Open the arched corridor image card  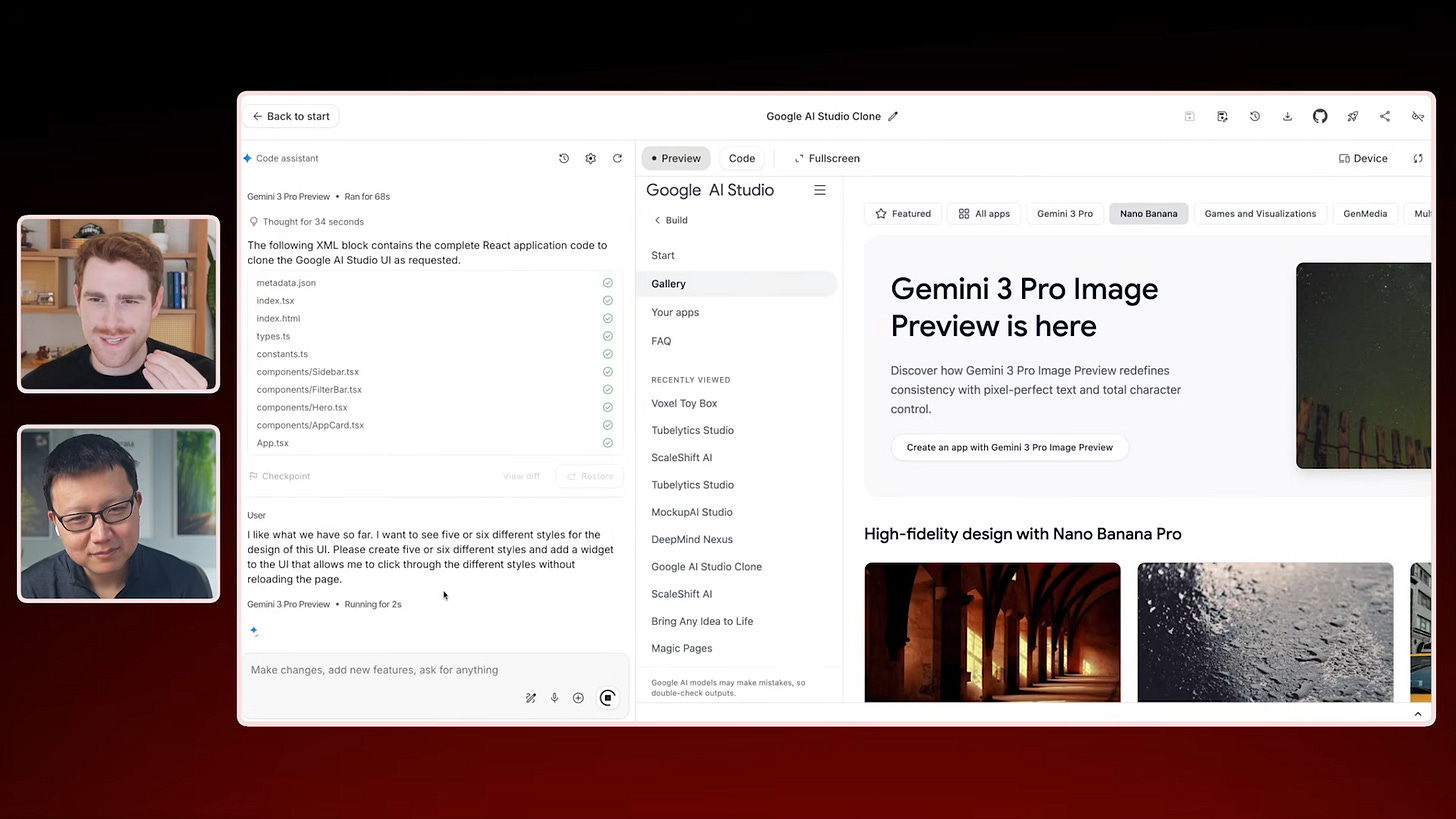(992, 632)
